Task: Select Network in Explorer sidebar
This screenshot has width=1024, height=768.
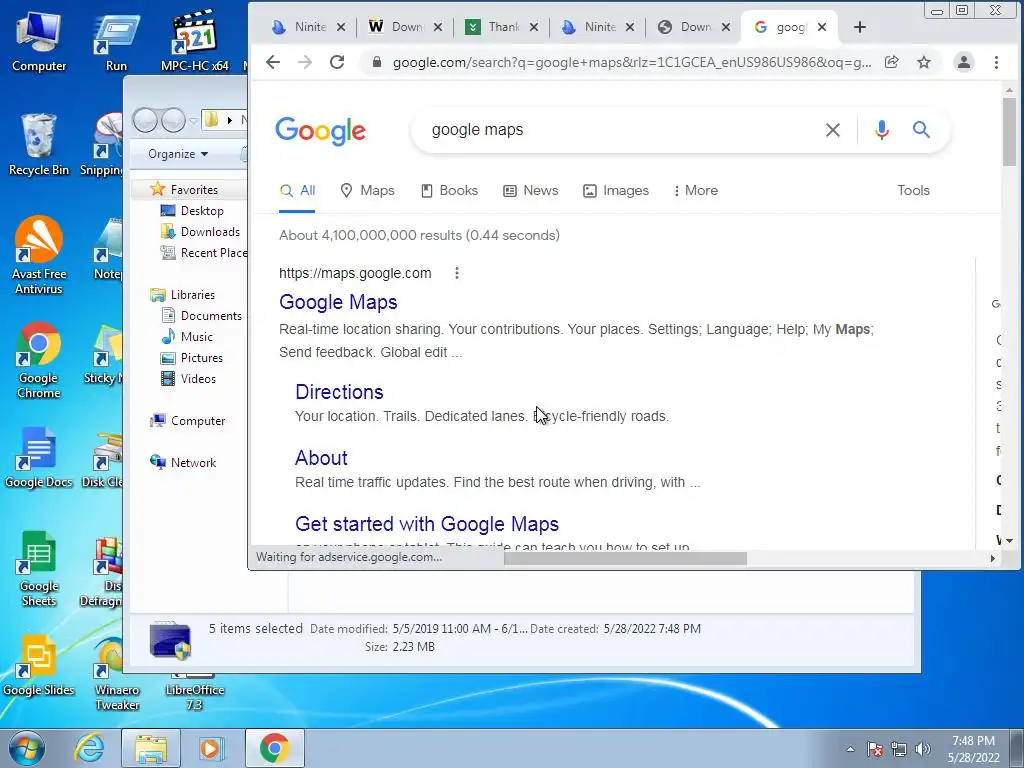Action: click(x=193, y=462)
